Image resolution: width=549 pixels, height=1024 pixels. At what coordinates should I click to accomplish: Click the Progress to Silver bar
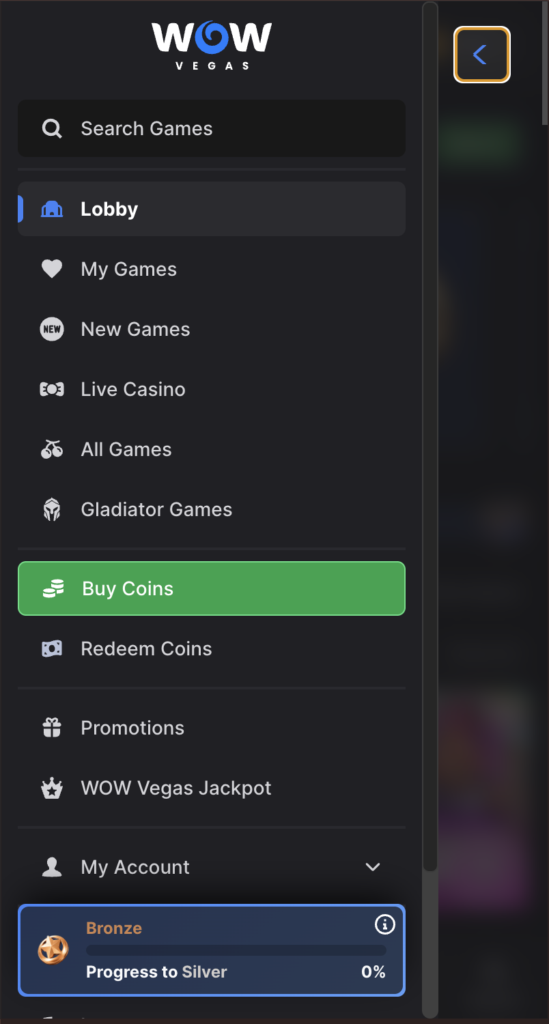click(x=236, y=950)
